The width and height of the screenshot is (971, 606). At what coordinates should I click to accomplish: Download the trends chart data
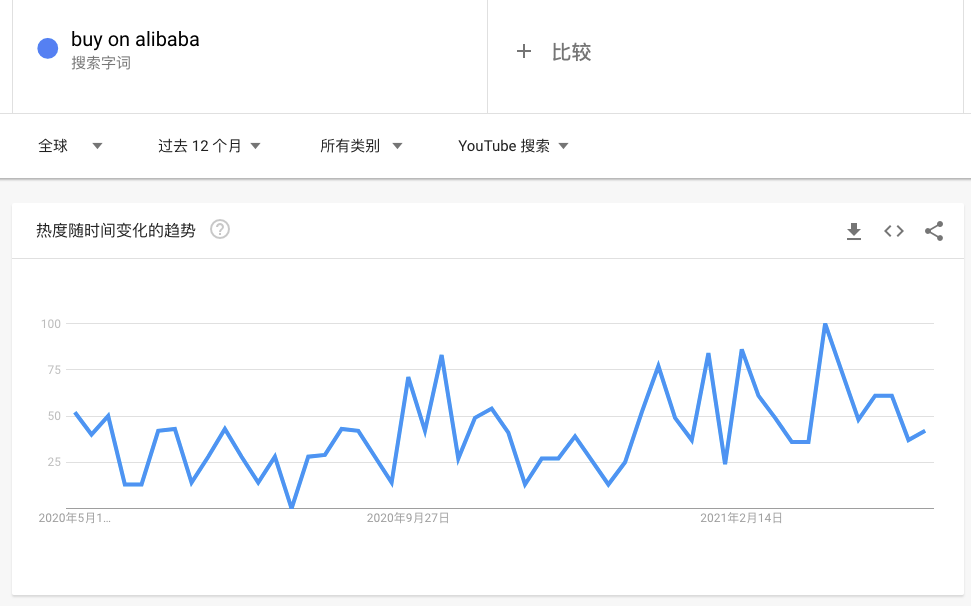(854, 230)
